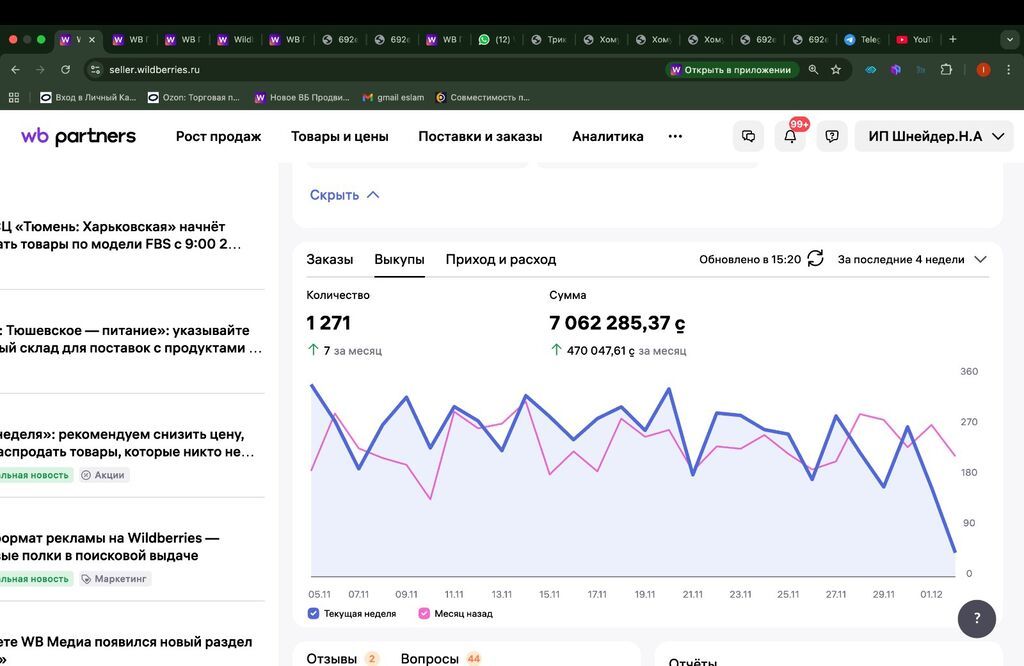The height and width of the screenshot is (666, 1024).
Task: Click the Маркетинг news tag
Action: pos(114,579)
